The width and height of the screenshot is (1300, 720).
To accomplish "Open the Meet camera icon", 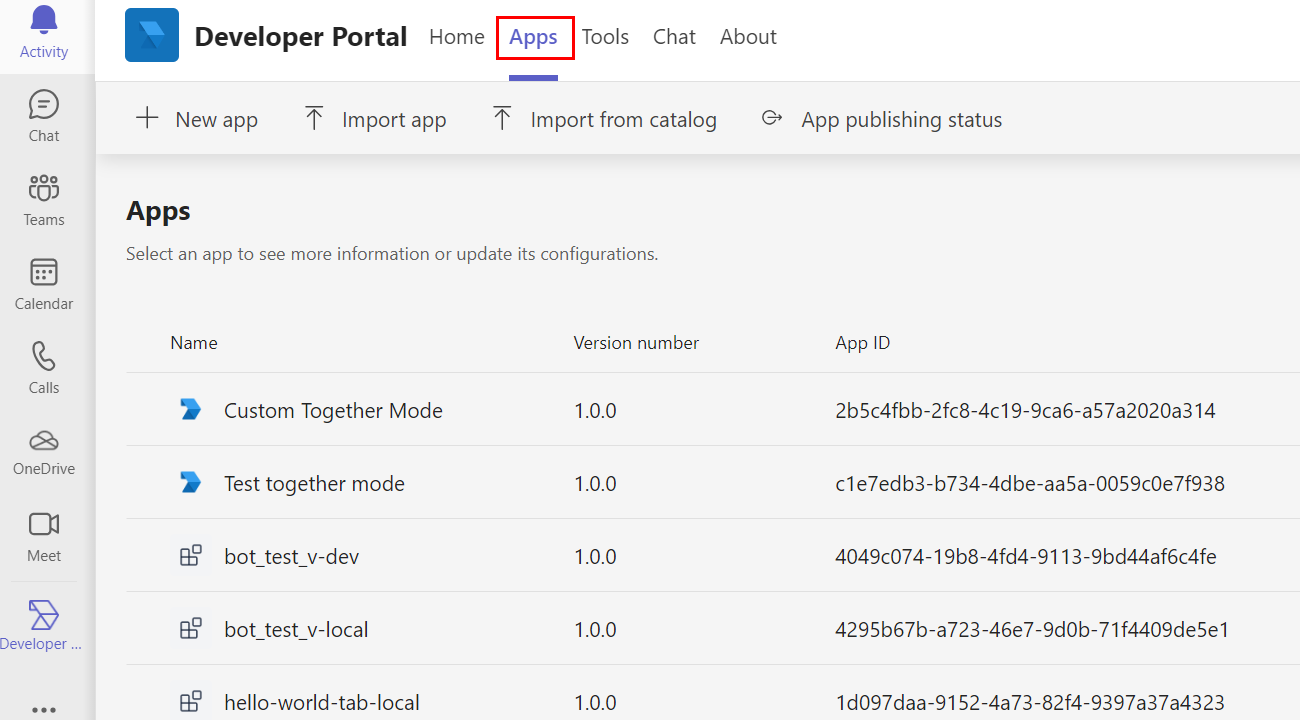I will tap(44, 524).
